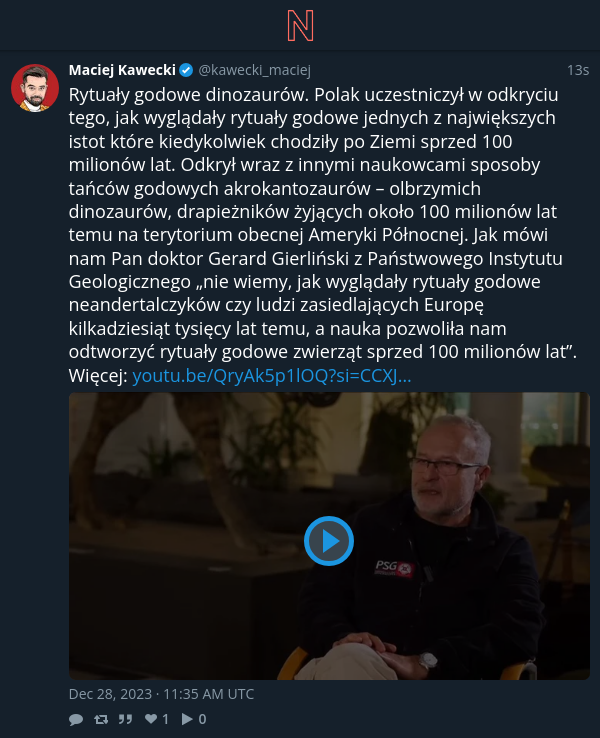Viewport: 600px width, 738px height.
Task: Click the blue verified badge icon
Action: [186, 70]
